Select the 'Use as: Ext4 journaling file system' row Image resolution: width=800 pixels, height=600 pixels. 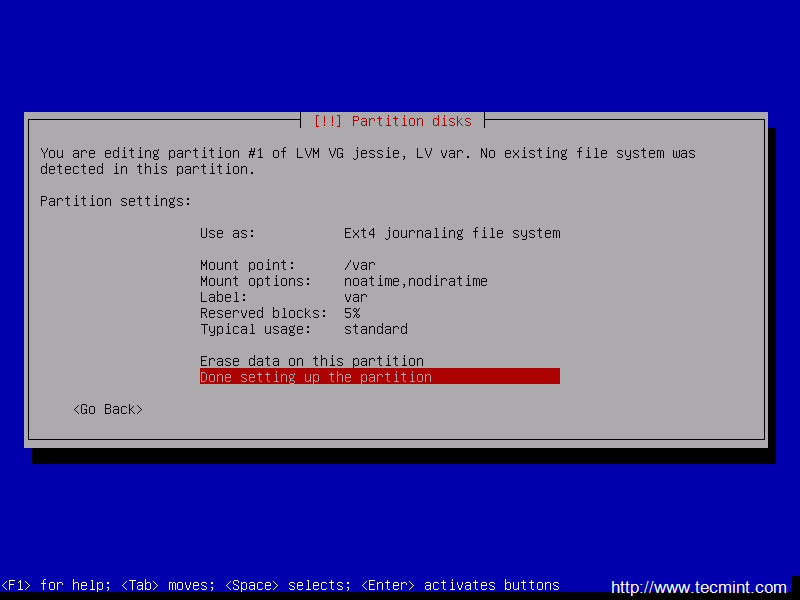pyautogui.click(x=380, y=233)
